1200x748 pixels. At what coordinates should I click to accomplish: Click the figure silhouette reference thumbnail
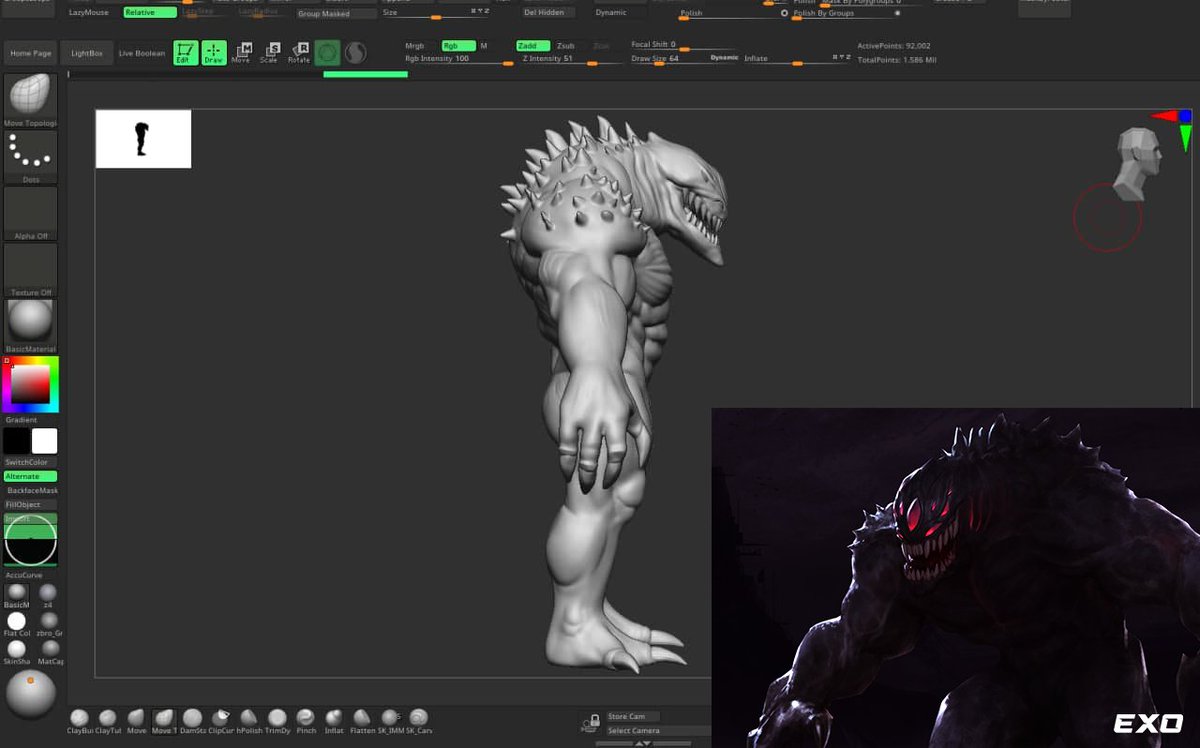click(142, 138)
